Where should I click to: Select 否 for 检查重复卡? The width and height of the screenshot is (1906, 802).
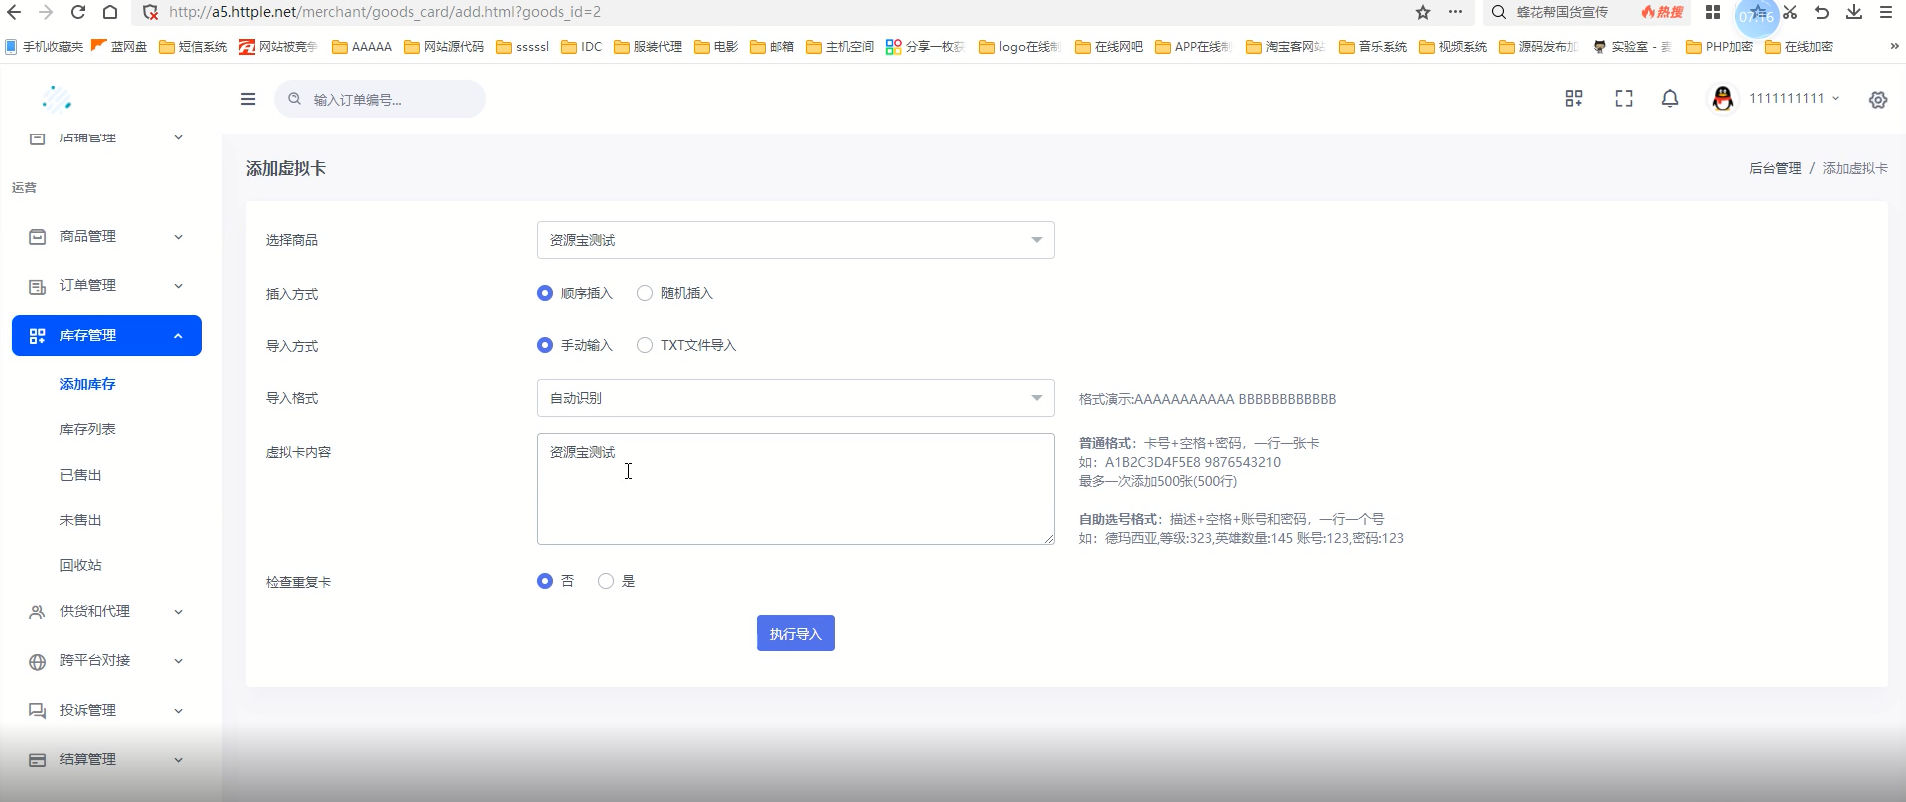(x=545, y=581)
